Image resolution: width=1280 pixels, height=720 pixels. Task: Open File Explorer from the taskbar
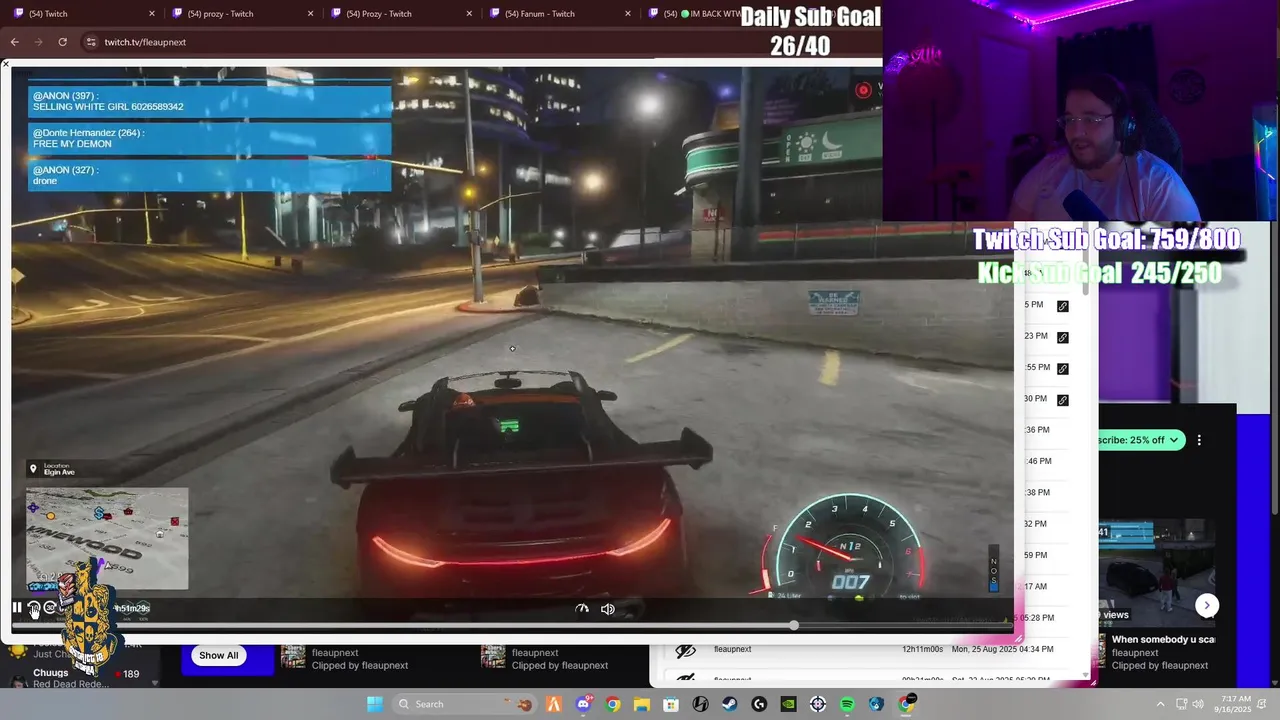tap(641, 704)
